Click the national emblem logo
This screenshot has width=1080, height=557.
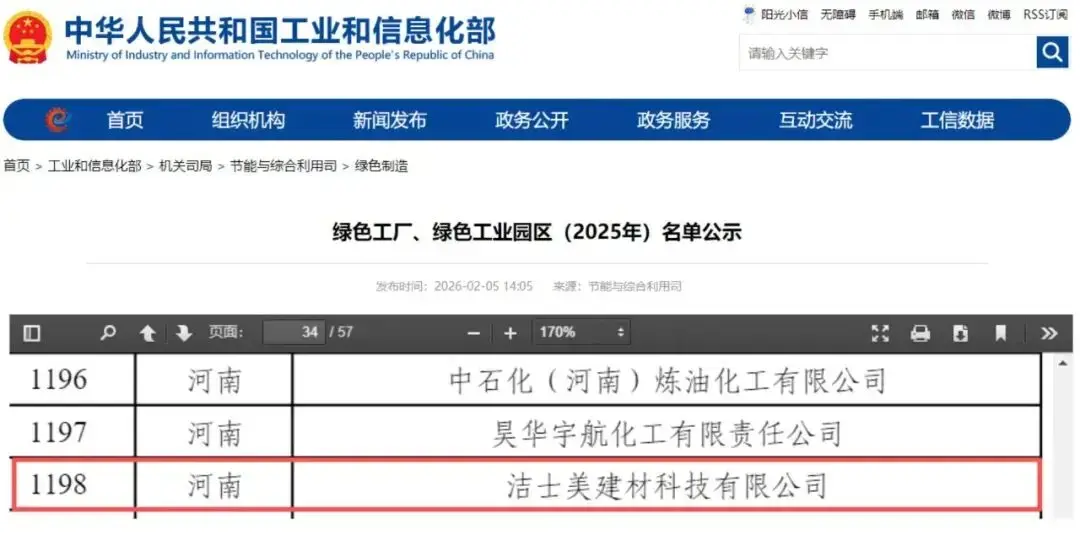(x=28, y=38)
